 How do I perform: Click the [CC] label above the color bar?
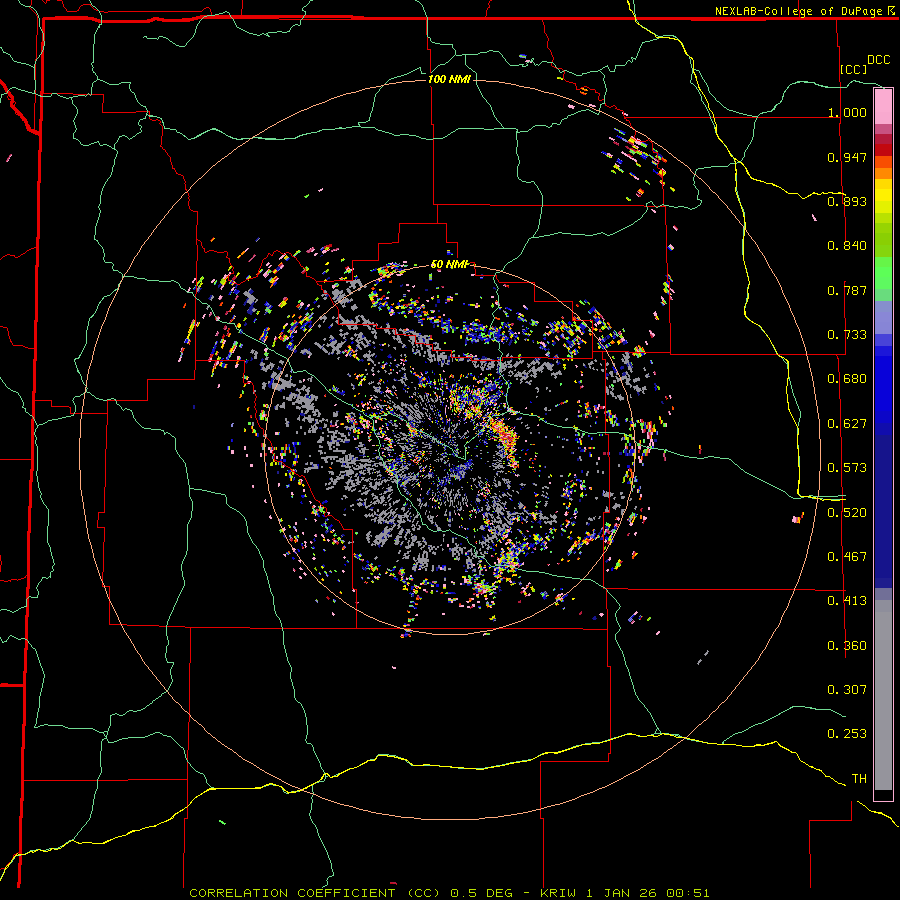[x=853, y=69]
